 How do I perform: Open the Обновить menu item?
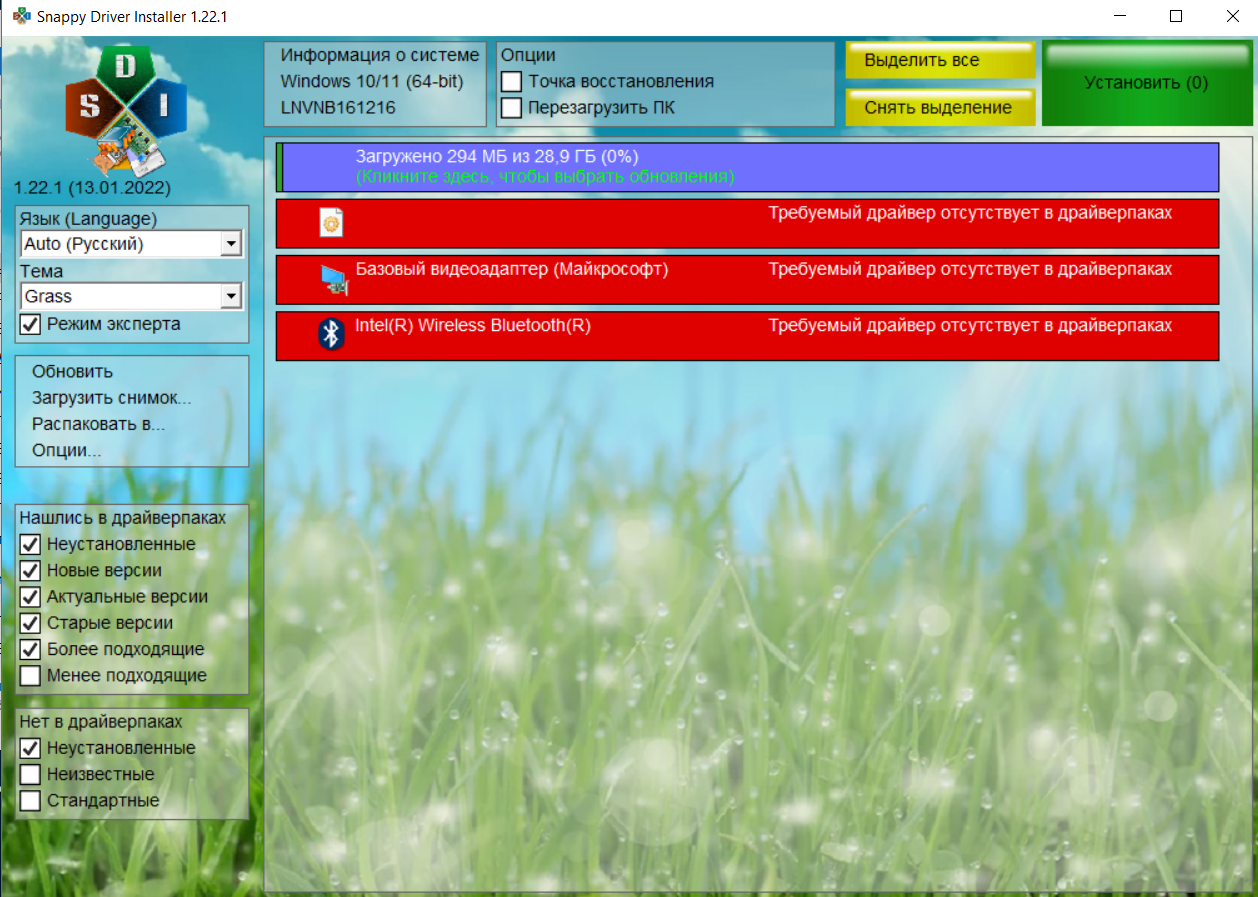72,372
